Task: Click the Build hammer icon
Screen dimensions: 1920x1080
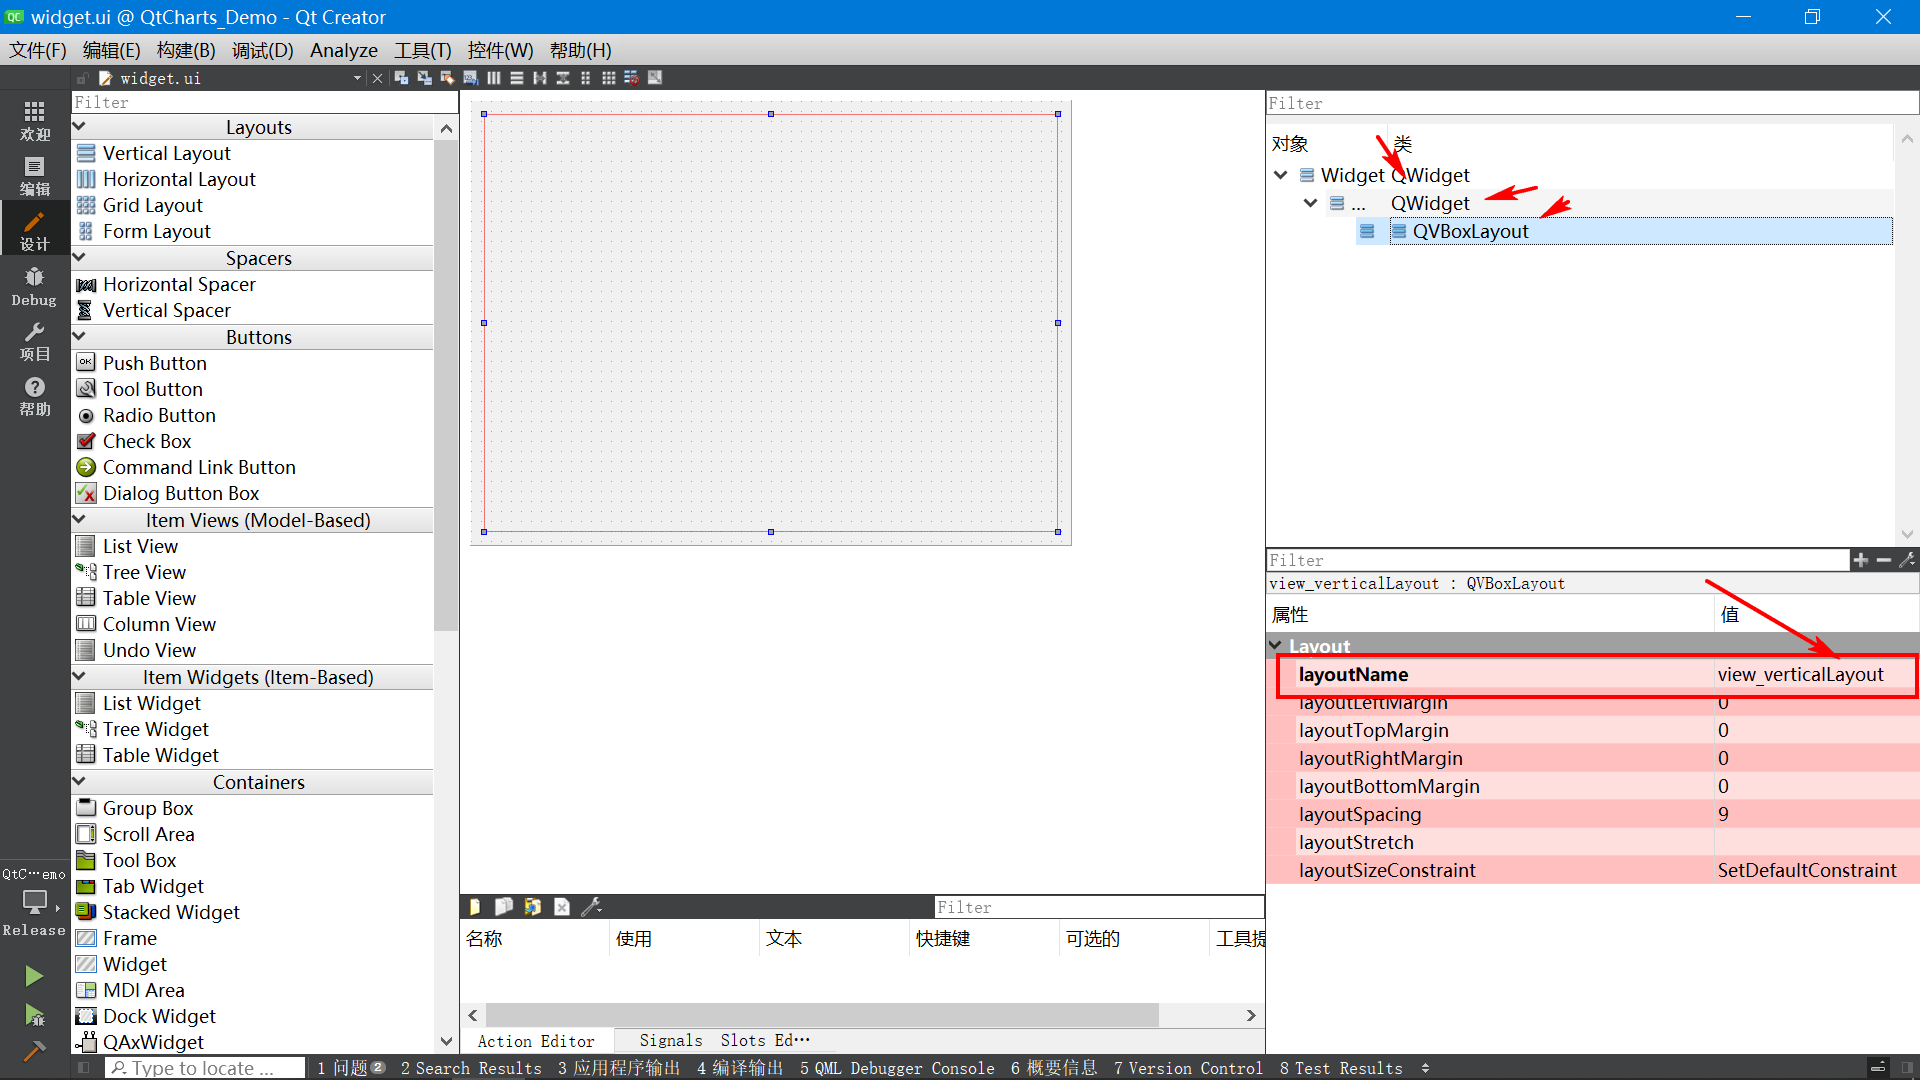Action: [x=34, y=1051]
